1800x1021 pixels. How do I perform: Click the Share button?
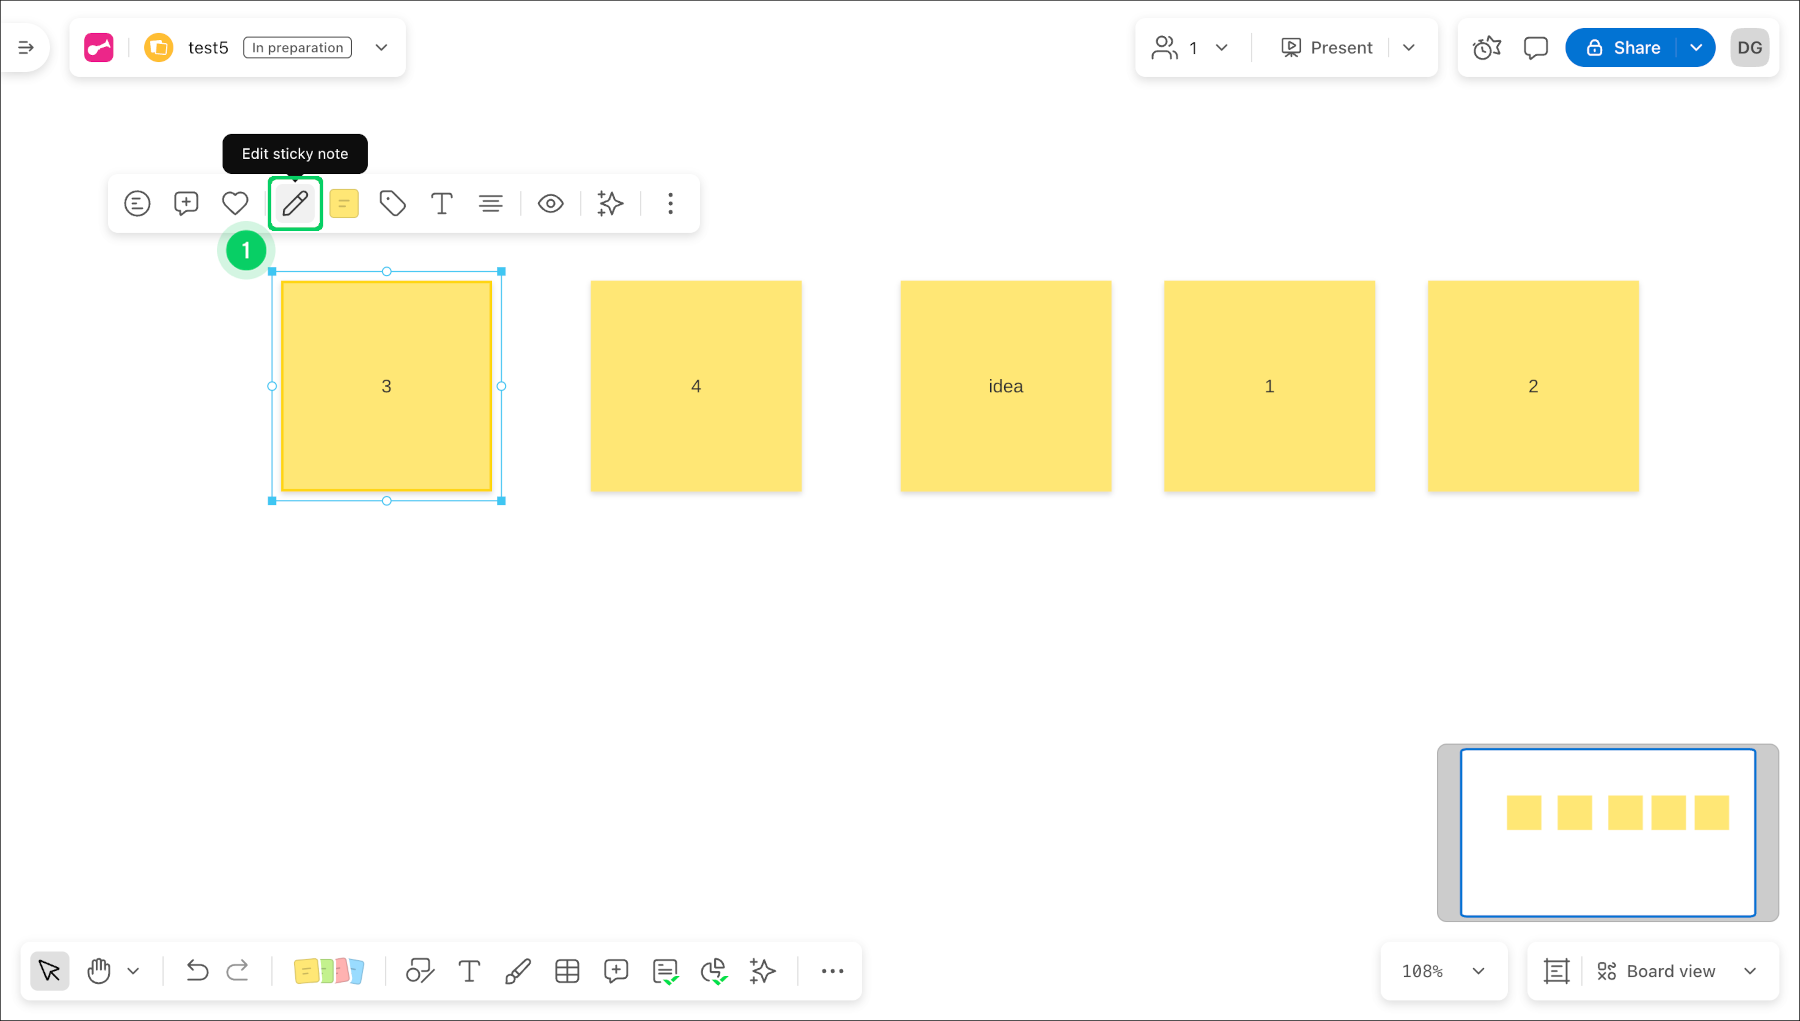click(1623, 48)
